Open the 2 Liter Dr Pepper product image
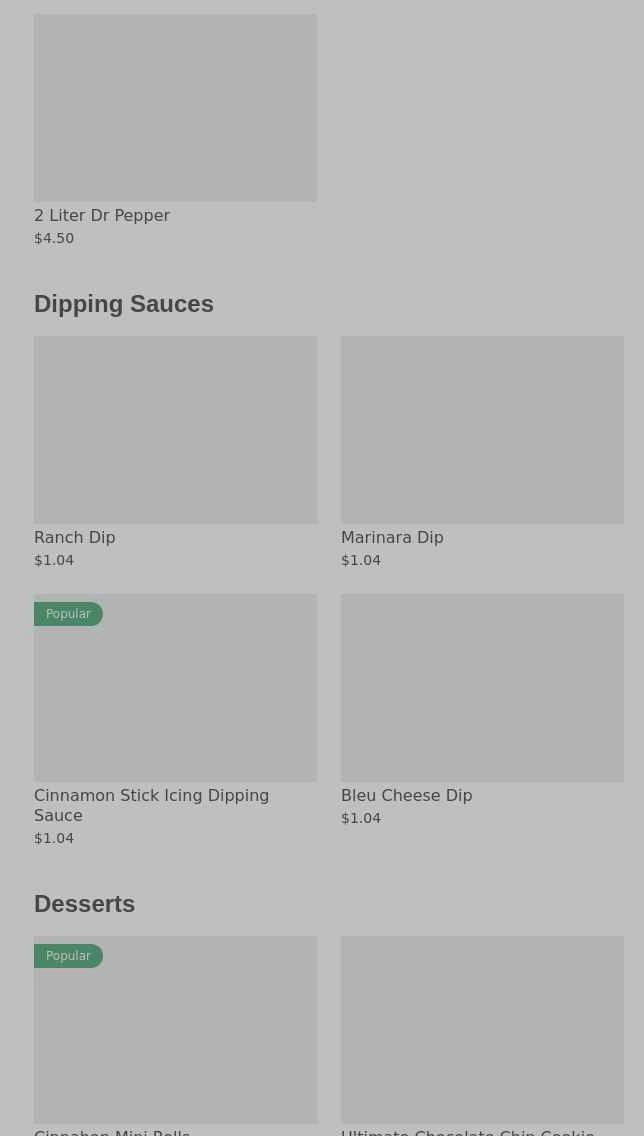Image resolution: width=644 pixels, height=1136 pixels. point(175,107)
